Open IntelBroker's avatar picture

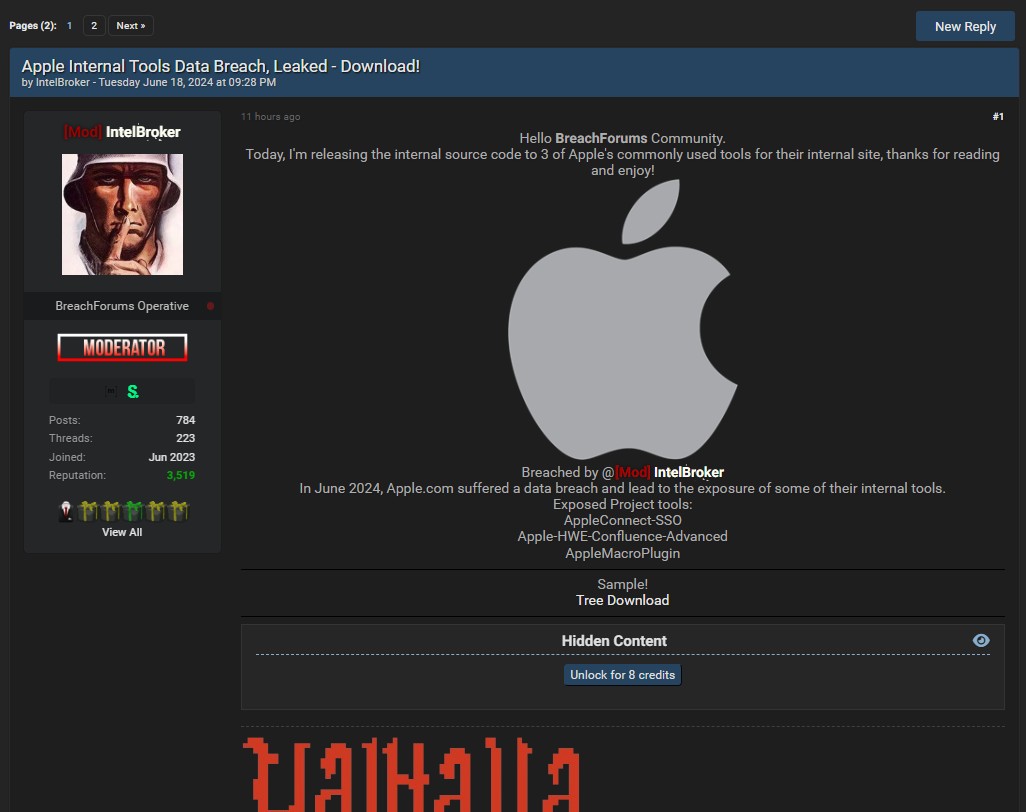(122, 214)
